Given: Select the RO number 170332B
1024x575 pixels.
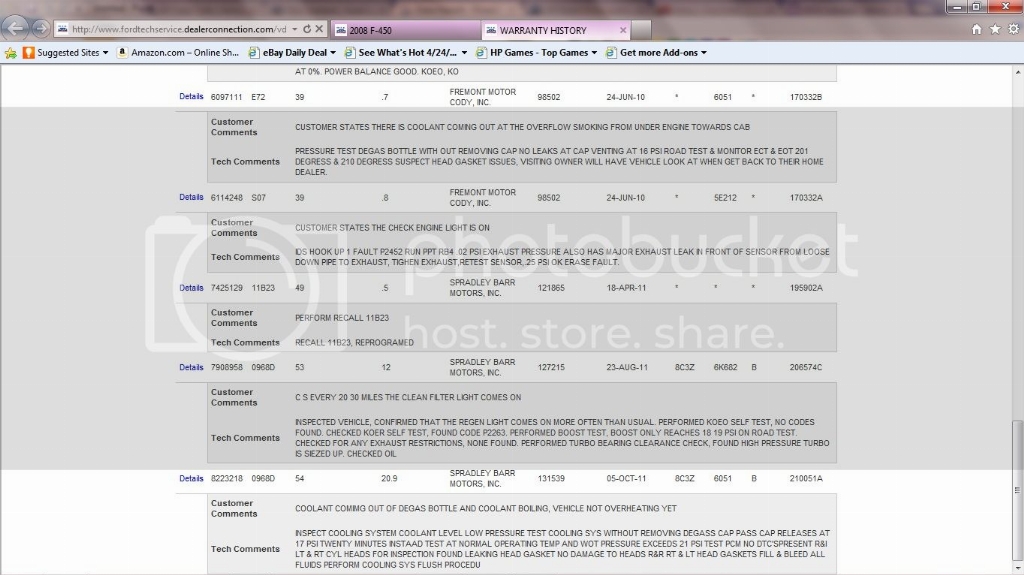Looking at the screenshot, I should pos(806,97).
